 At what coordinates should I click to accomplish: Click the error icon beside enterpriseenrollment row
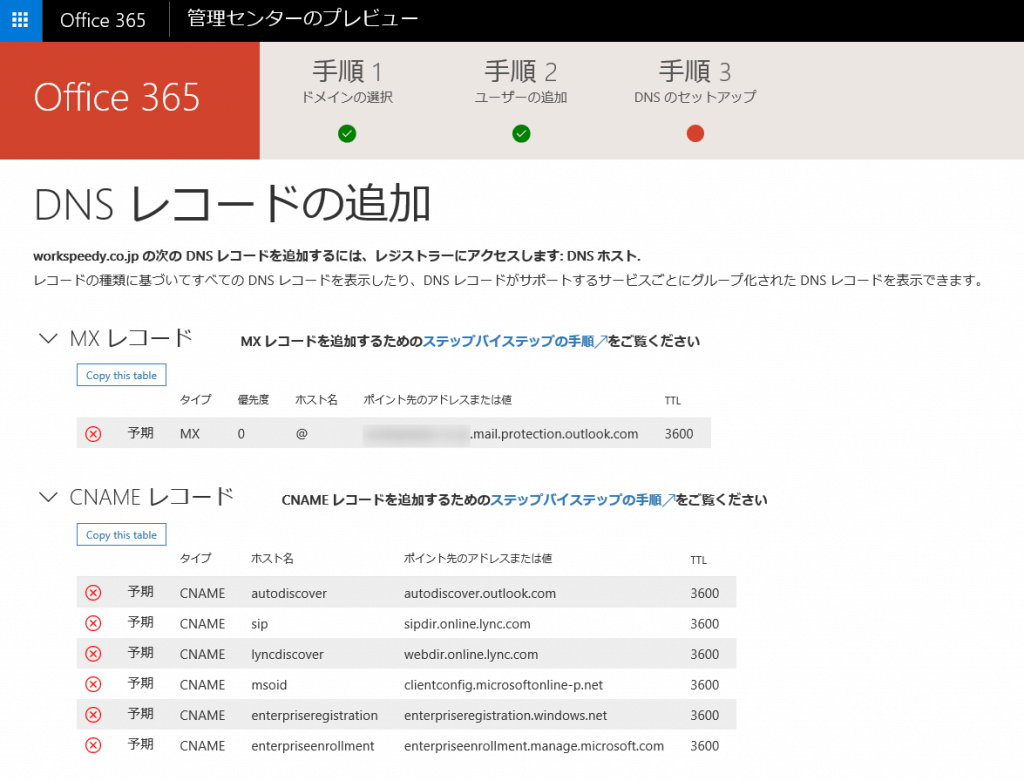(x=93, y=745)
